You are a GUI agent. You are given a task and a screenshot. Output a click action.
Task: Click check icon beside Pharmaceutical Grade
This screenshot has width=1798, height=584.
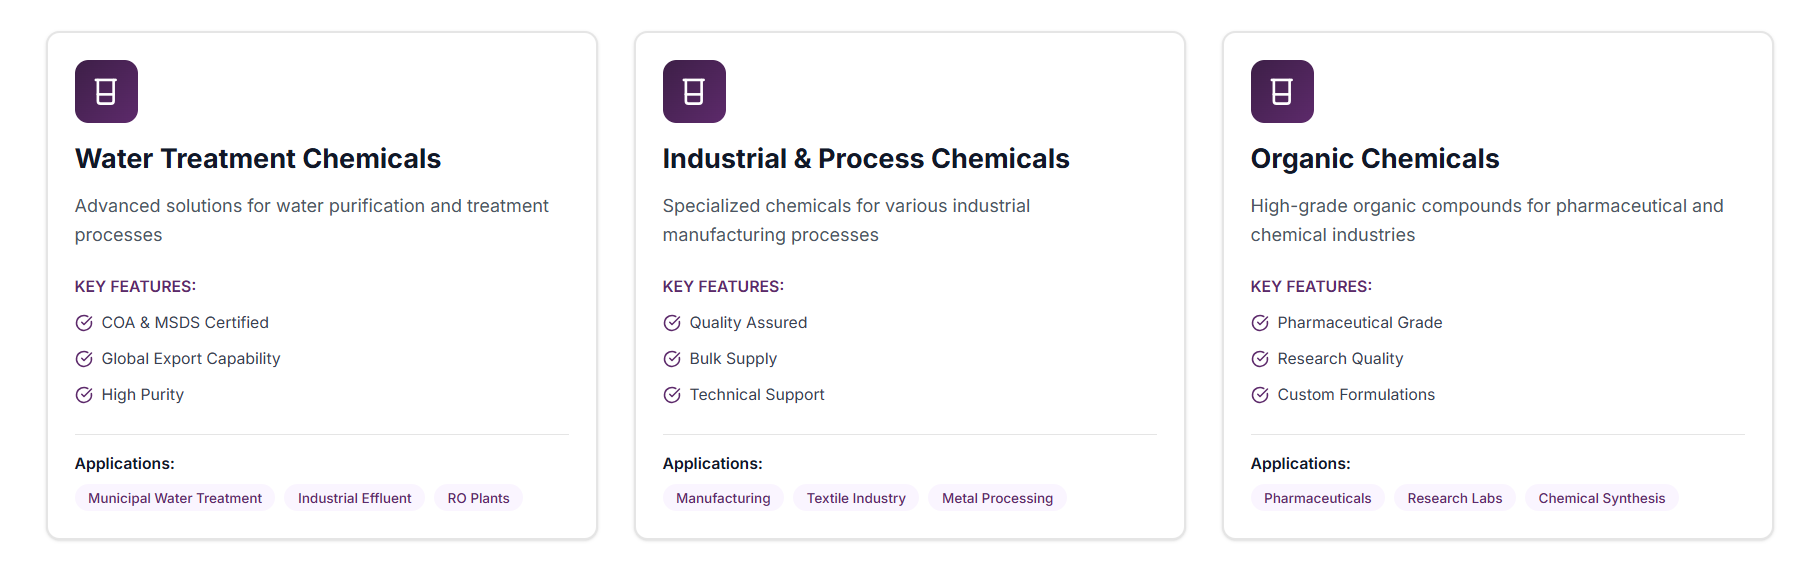(x=1260, y=323)
